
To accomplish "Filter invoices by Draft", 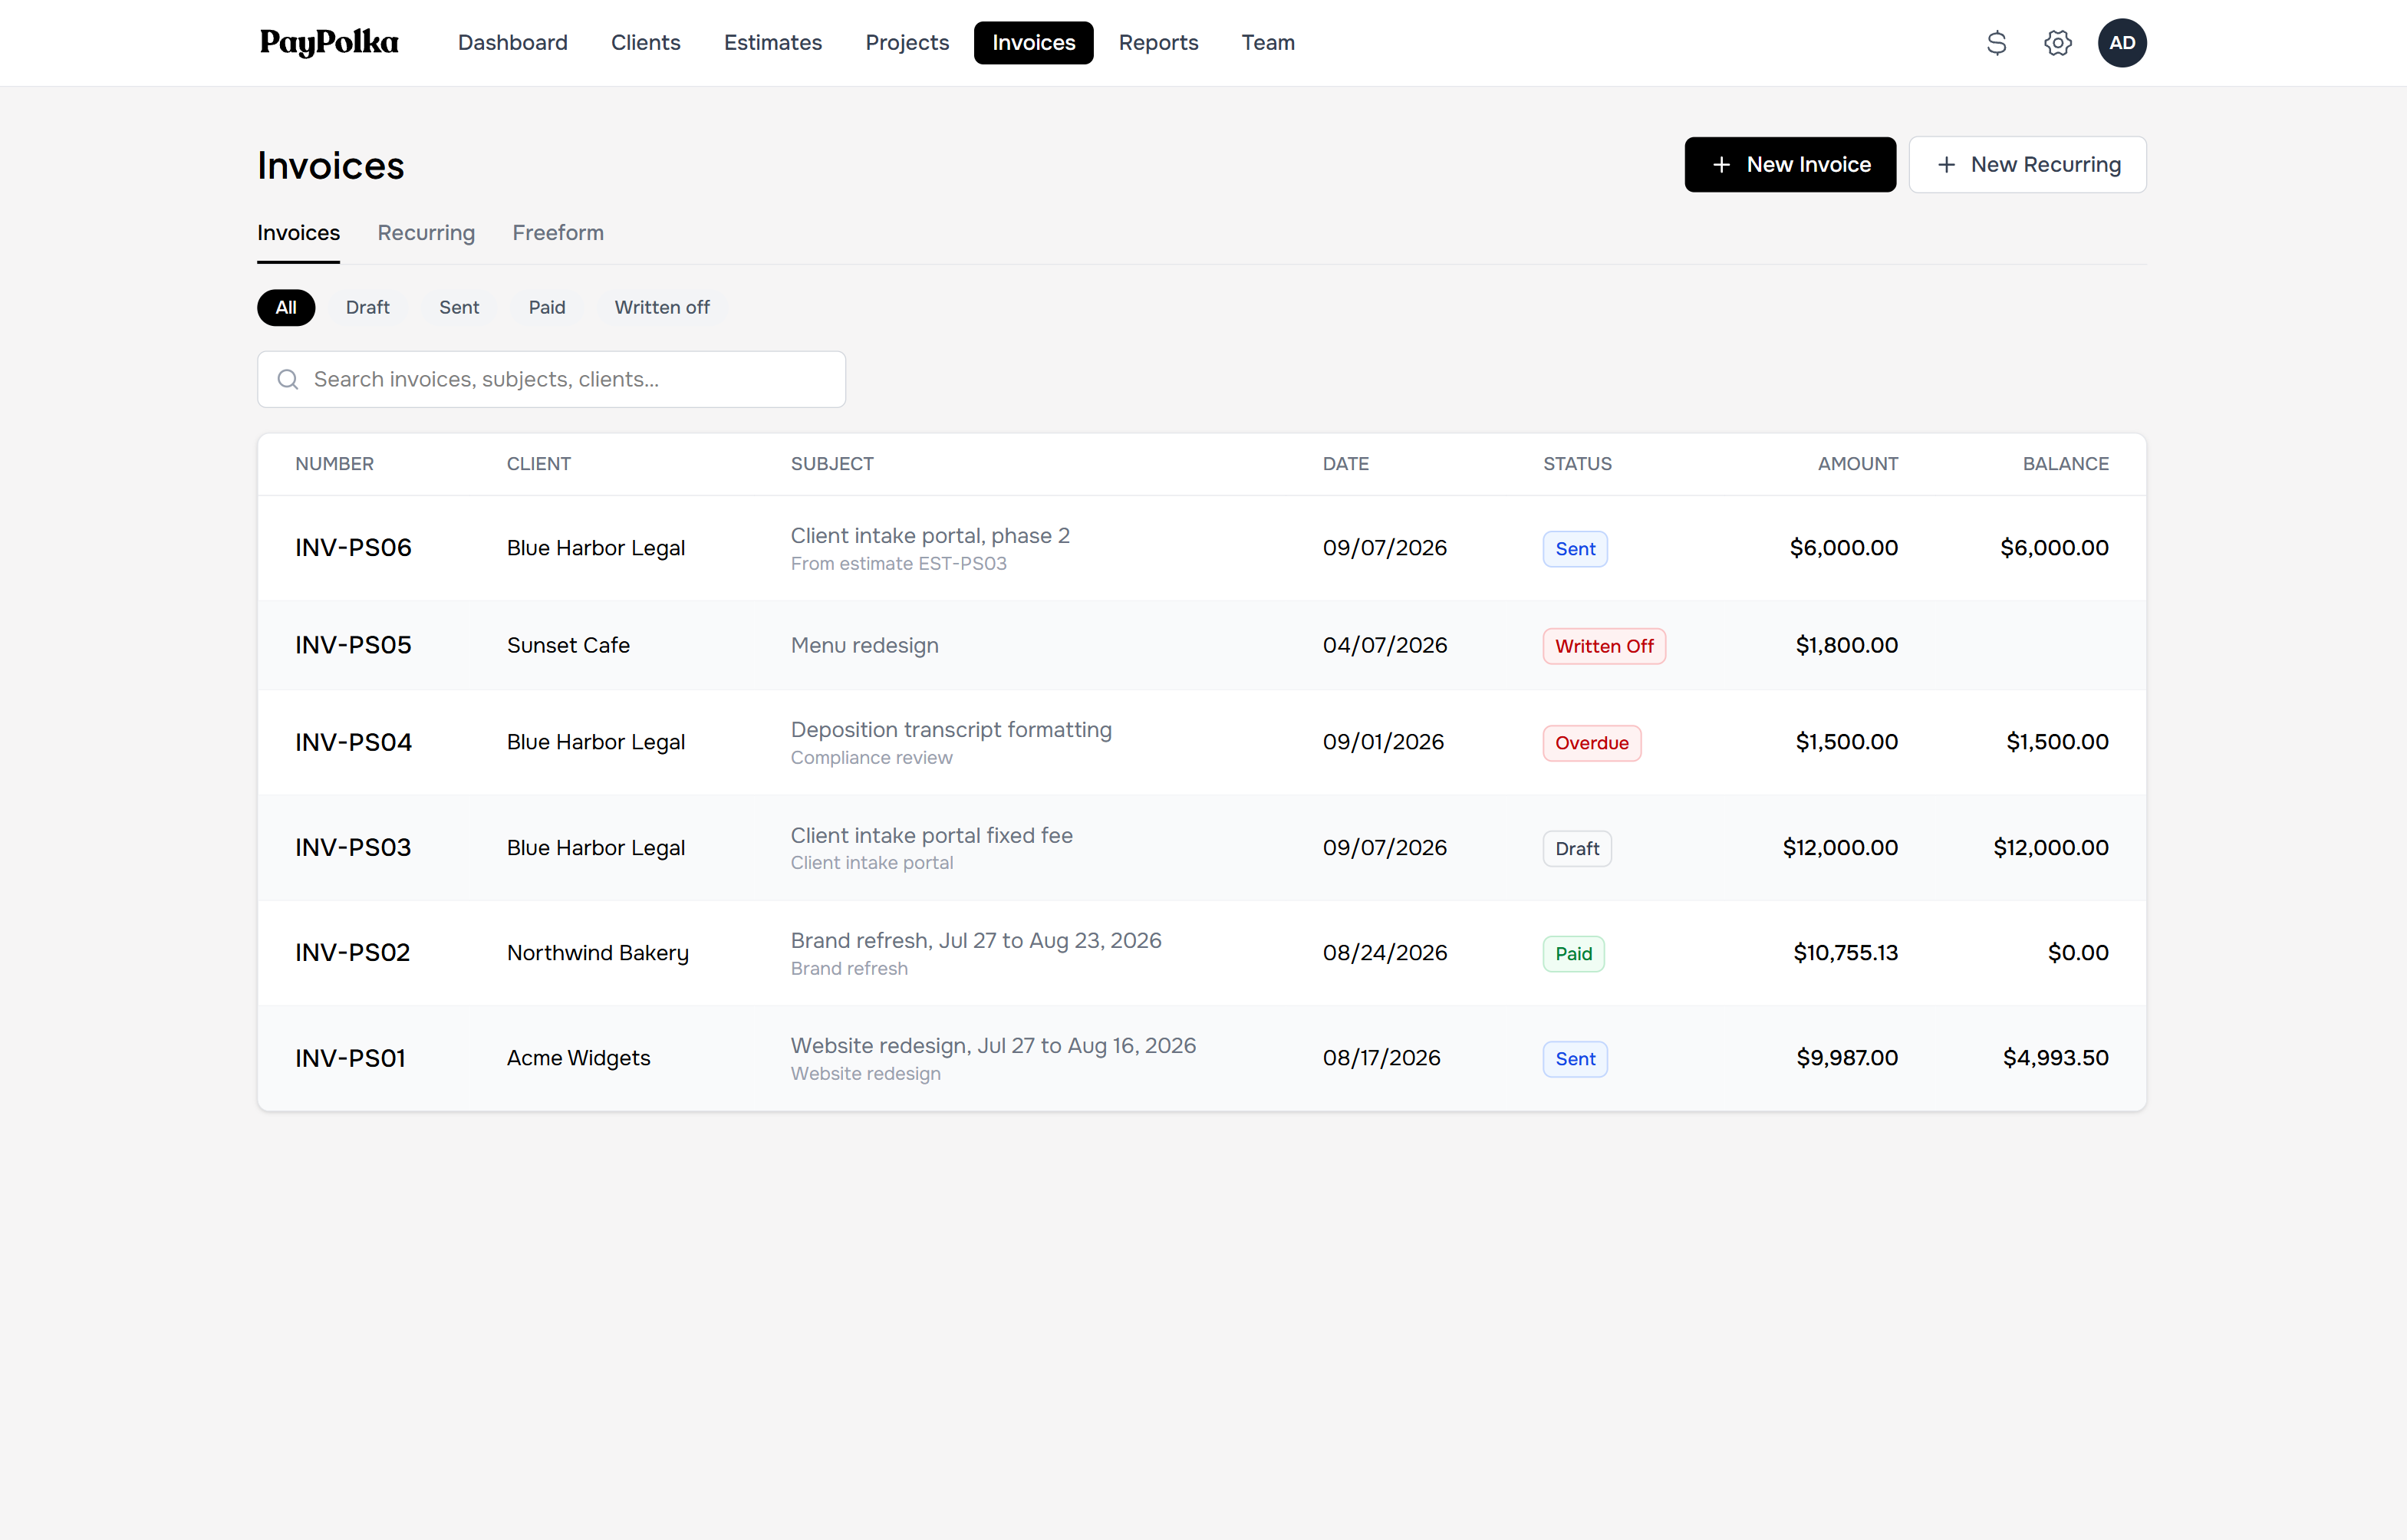I will [x=367, y=307].
